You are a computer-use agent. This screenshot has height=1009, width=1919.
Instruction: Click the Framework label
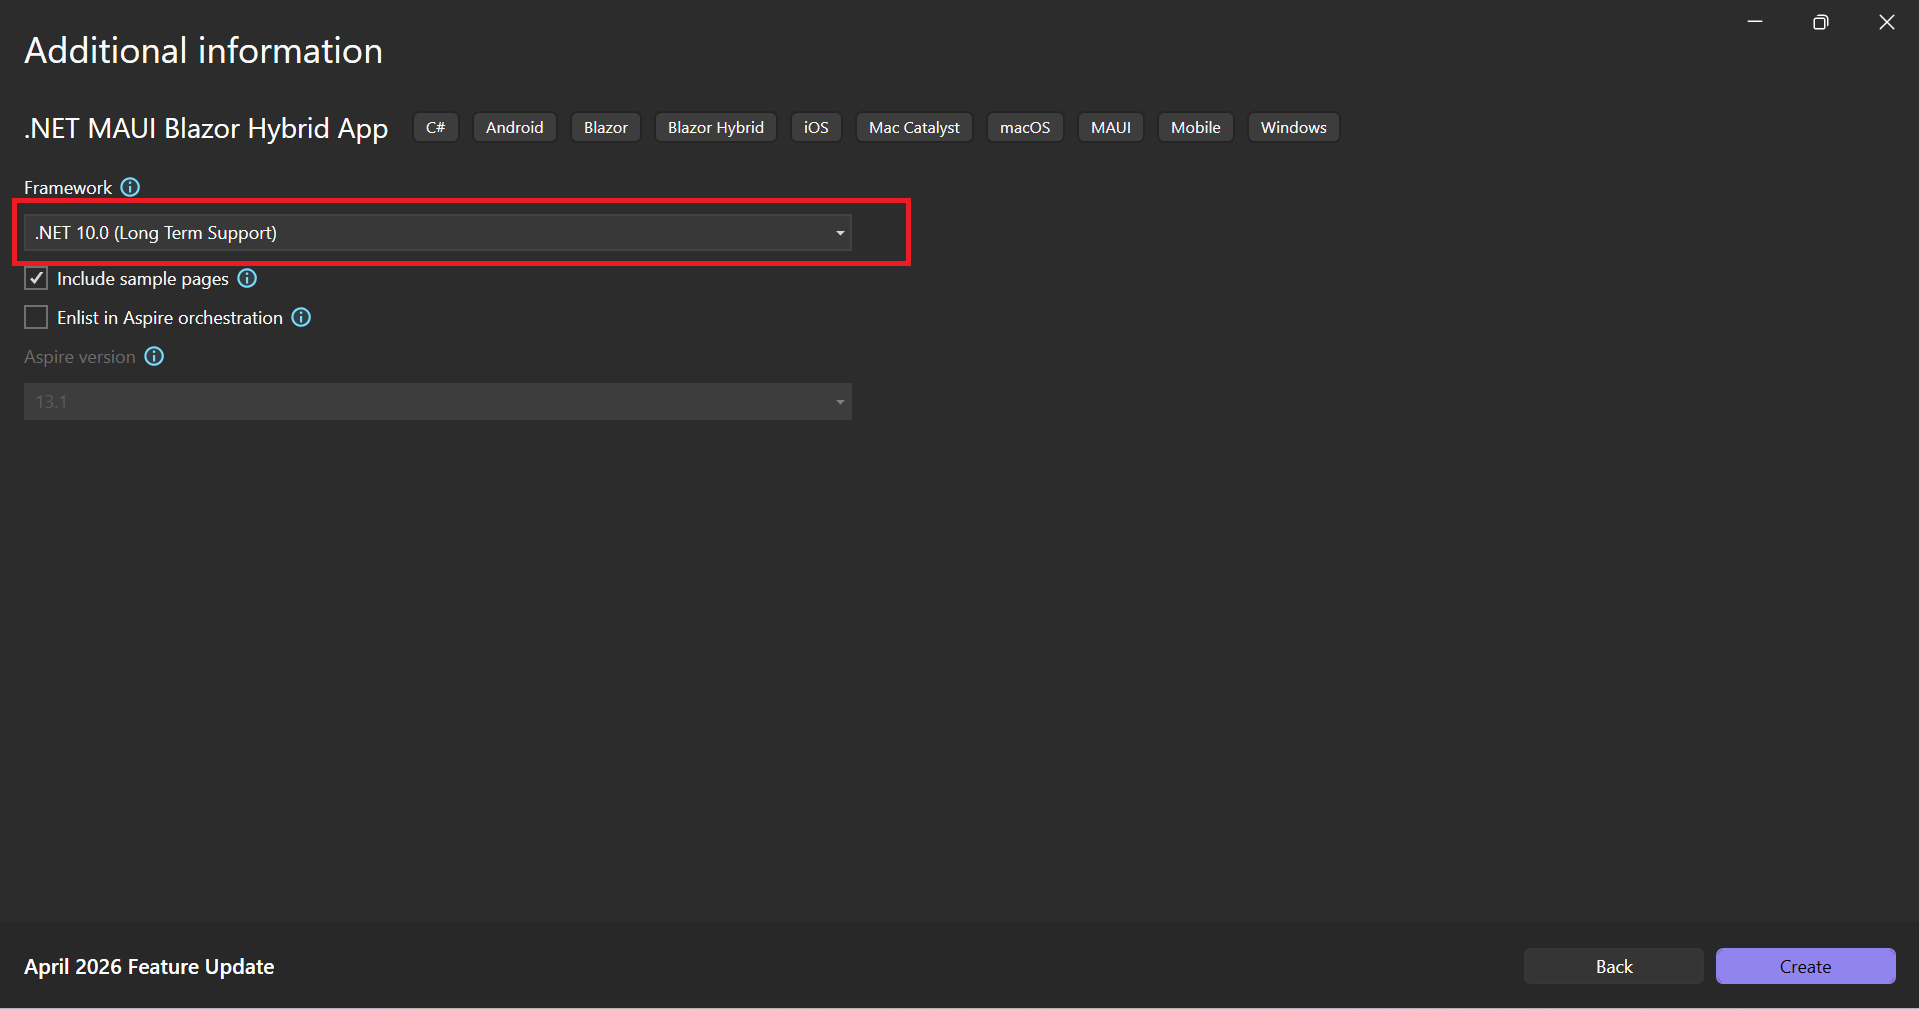[68, 187]
